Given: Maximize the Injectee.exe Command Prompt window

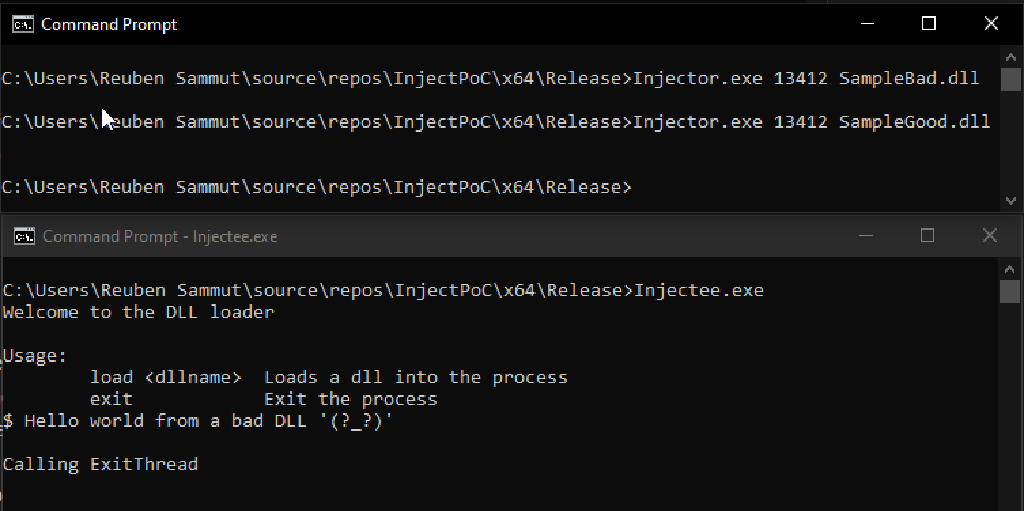Looking at the screenshot, I should click(x=927, y=236).
